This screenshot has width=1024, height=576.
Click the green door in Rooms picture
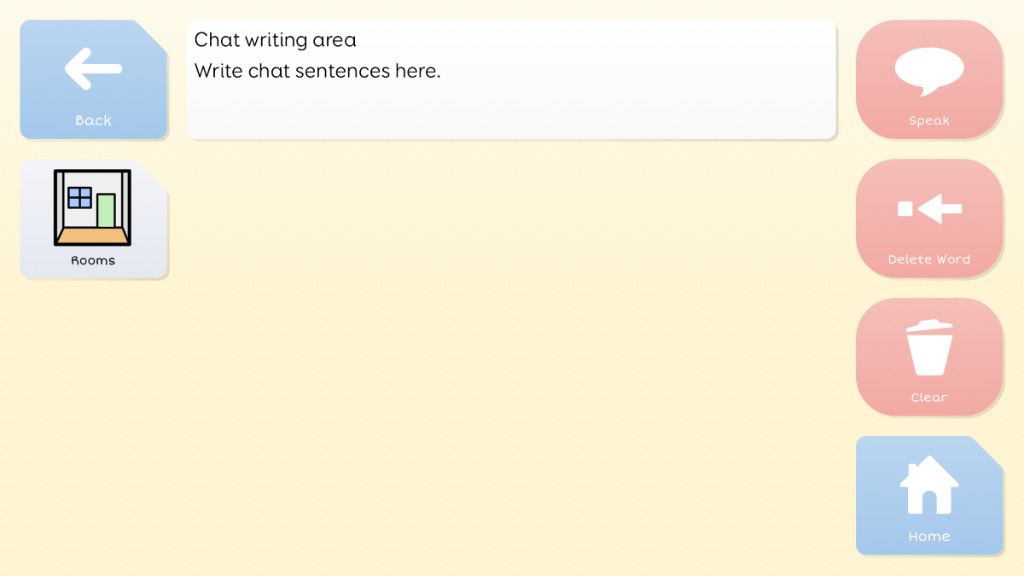point(106,211)
